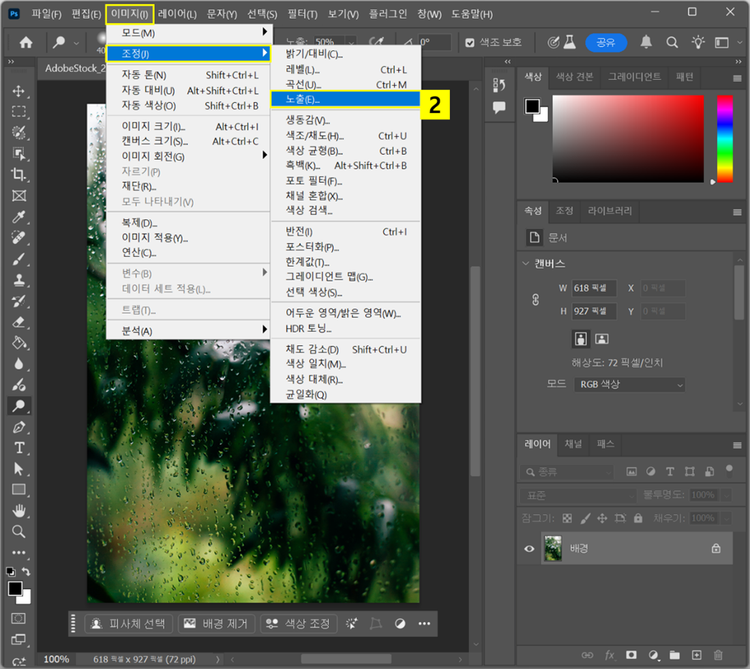
Task: Hide the 배경 layer using eye icon
Action: click(530, 548)
